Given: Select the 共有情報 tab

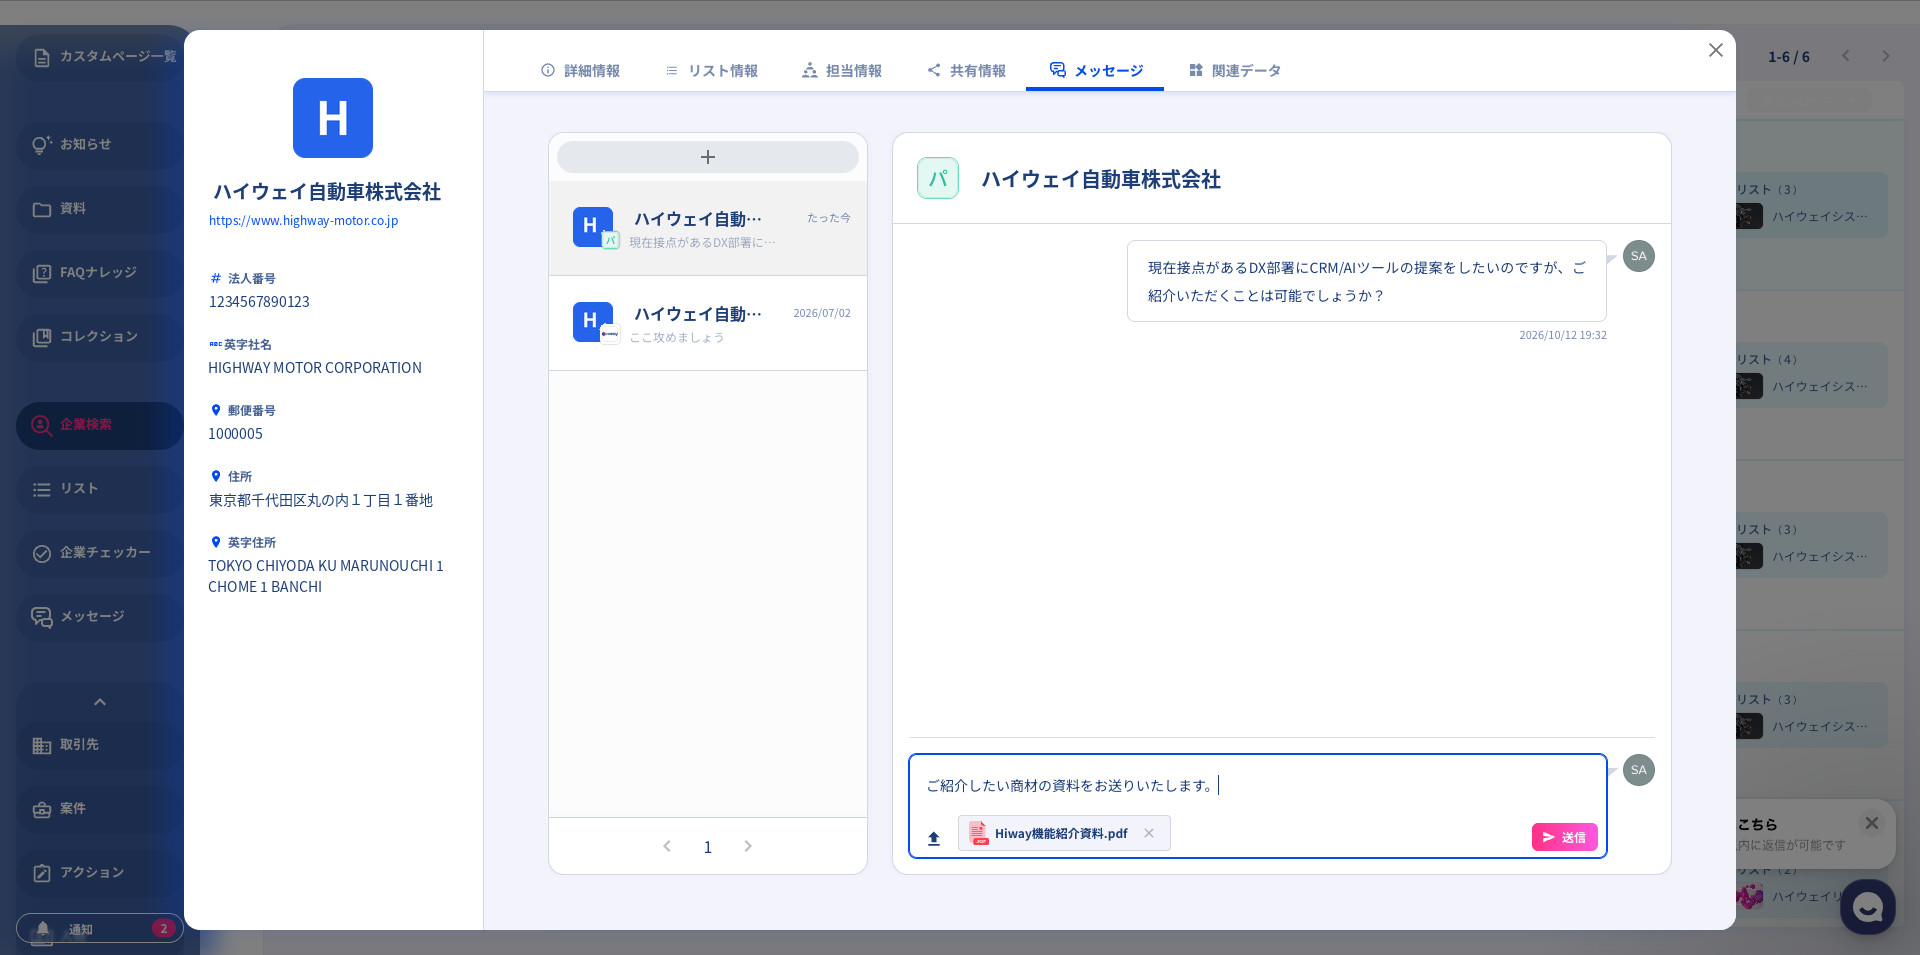Looking at the screenshot, I should (966, 70).
